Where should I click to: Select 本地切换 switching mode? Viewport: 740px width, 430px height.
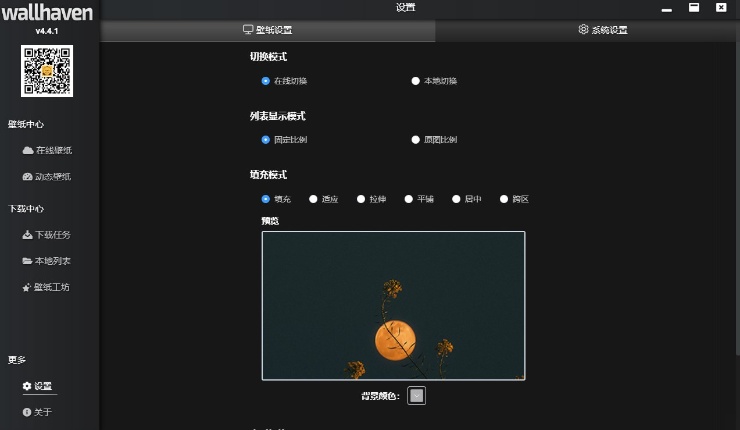pyautogui.click(x=434, y=81)
